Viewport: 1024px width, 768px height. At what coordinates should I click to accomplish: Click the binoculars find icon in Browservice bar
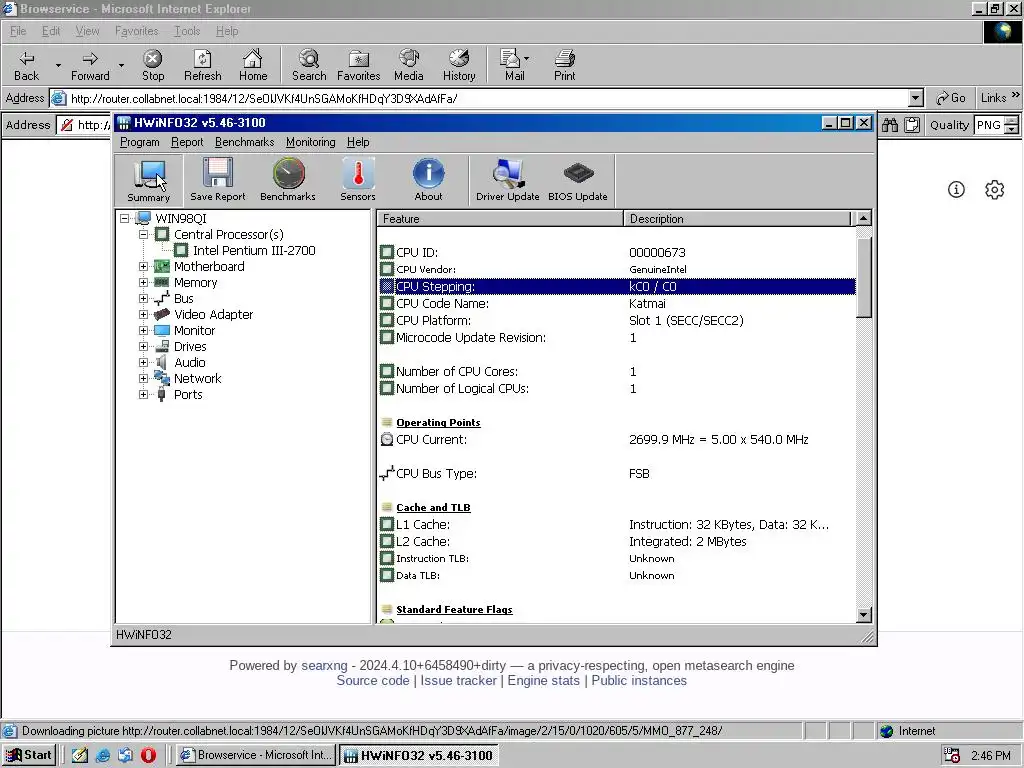(x=889, y=125)
